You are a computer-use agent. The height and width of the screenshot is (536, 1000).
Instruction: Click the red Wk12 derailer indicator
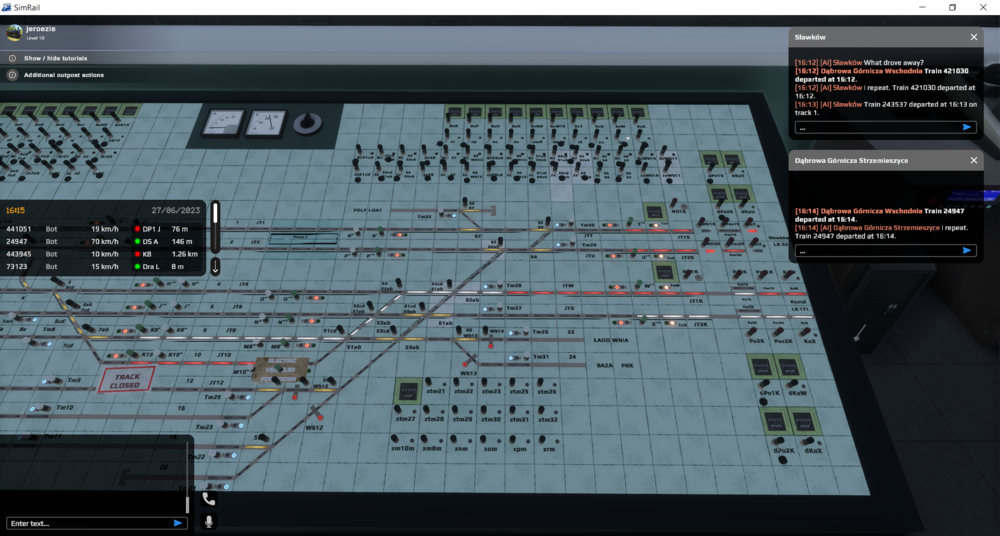tap(320, 418)
